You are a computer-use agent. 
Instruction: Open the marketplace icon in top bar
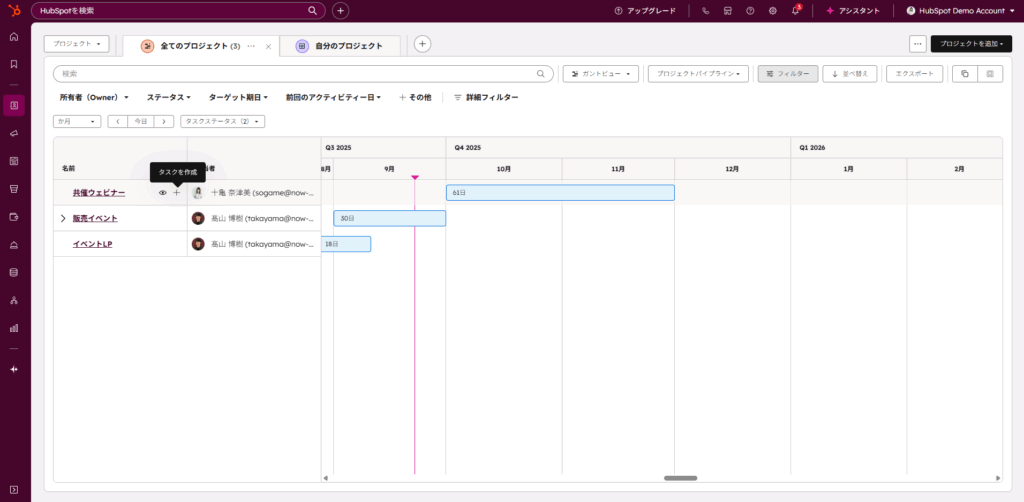[728, 11]
